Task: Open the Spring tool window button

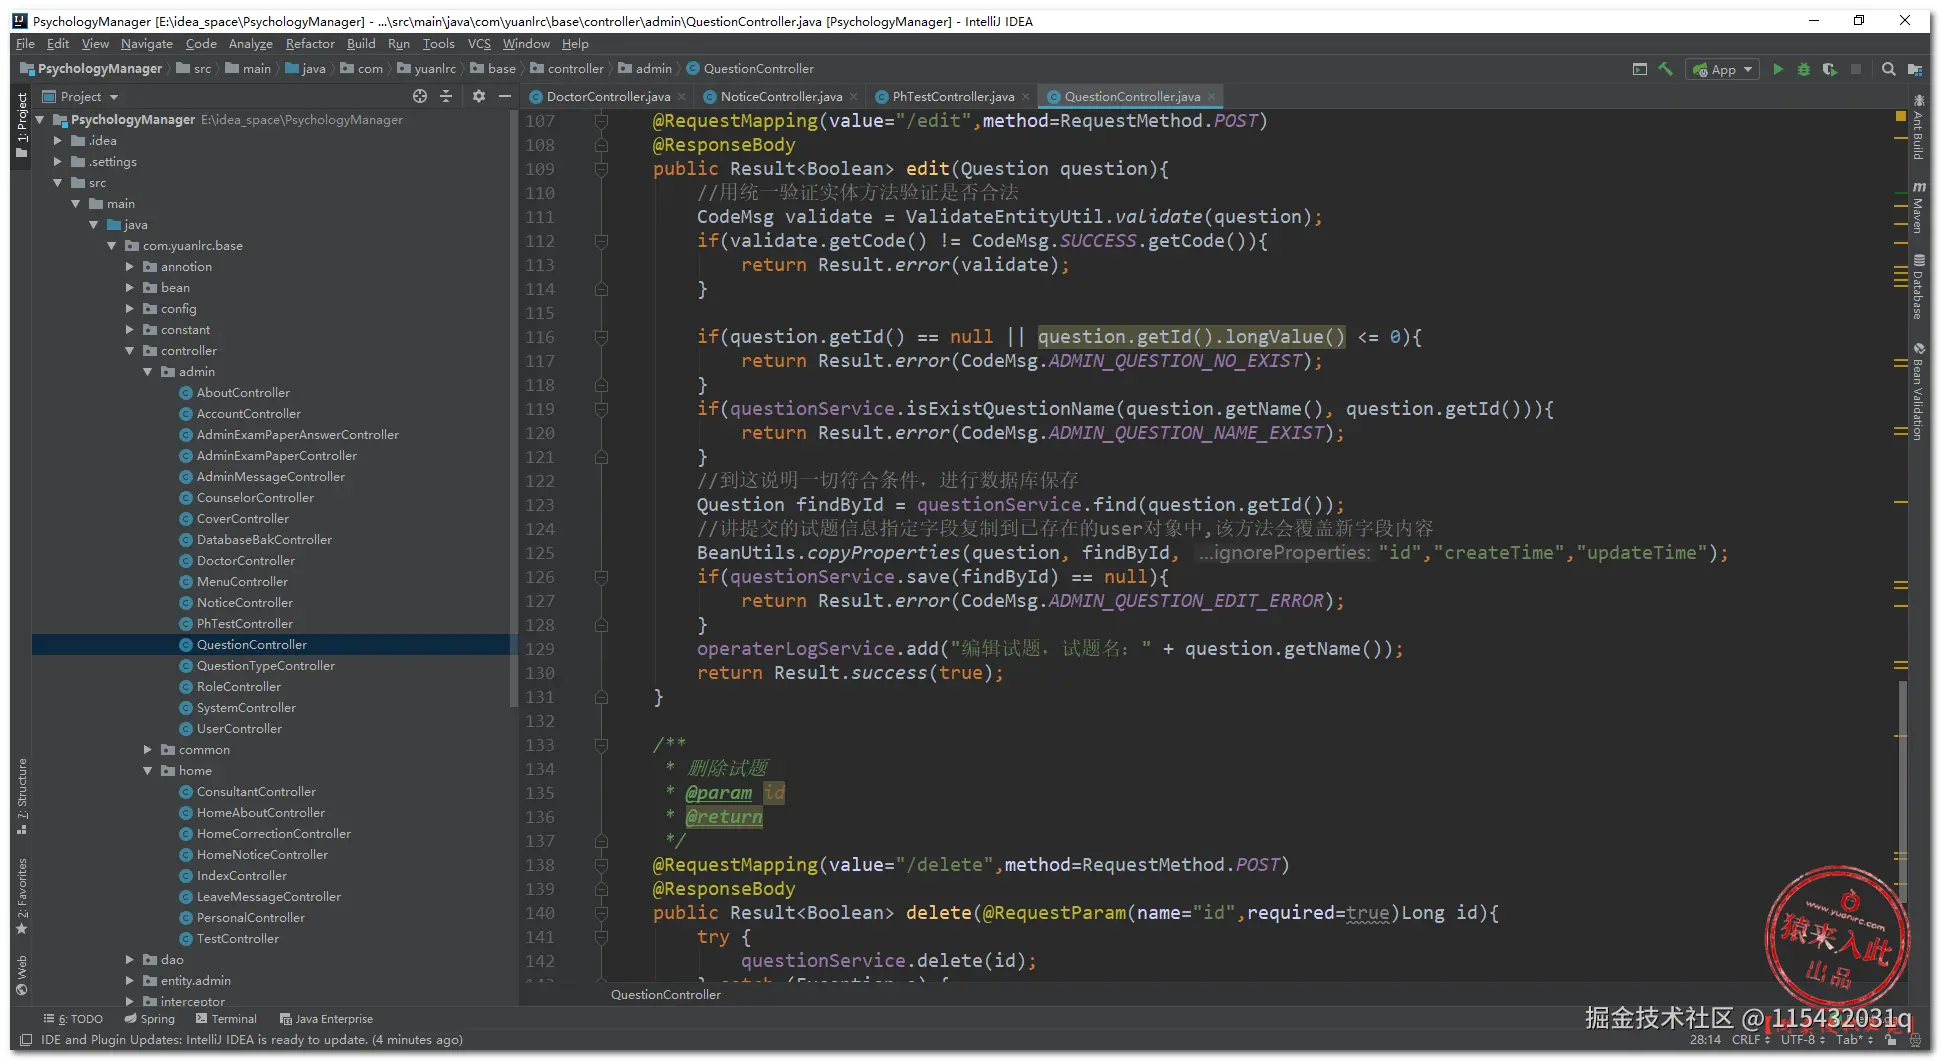Action: 150,1019
